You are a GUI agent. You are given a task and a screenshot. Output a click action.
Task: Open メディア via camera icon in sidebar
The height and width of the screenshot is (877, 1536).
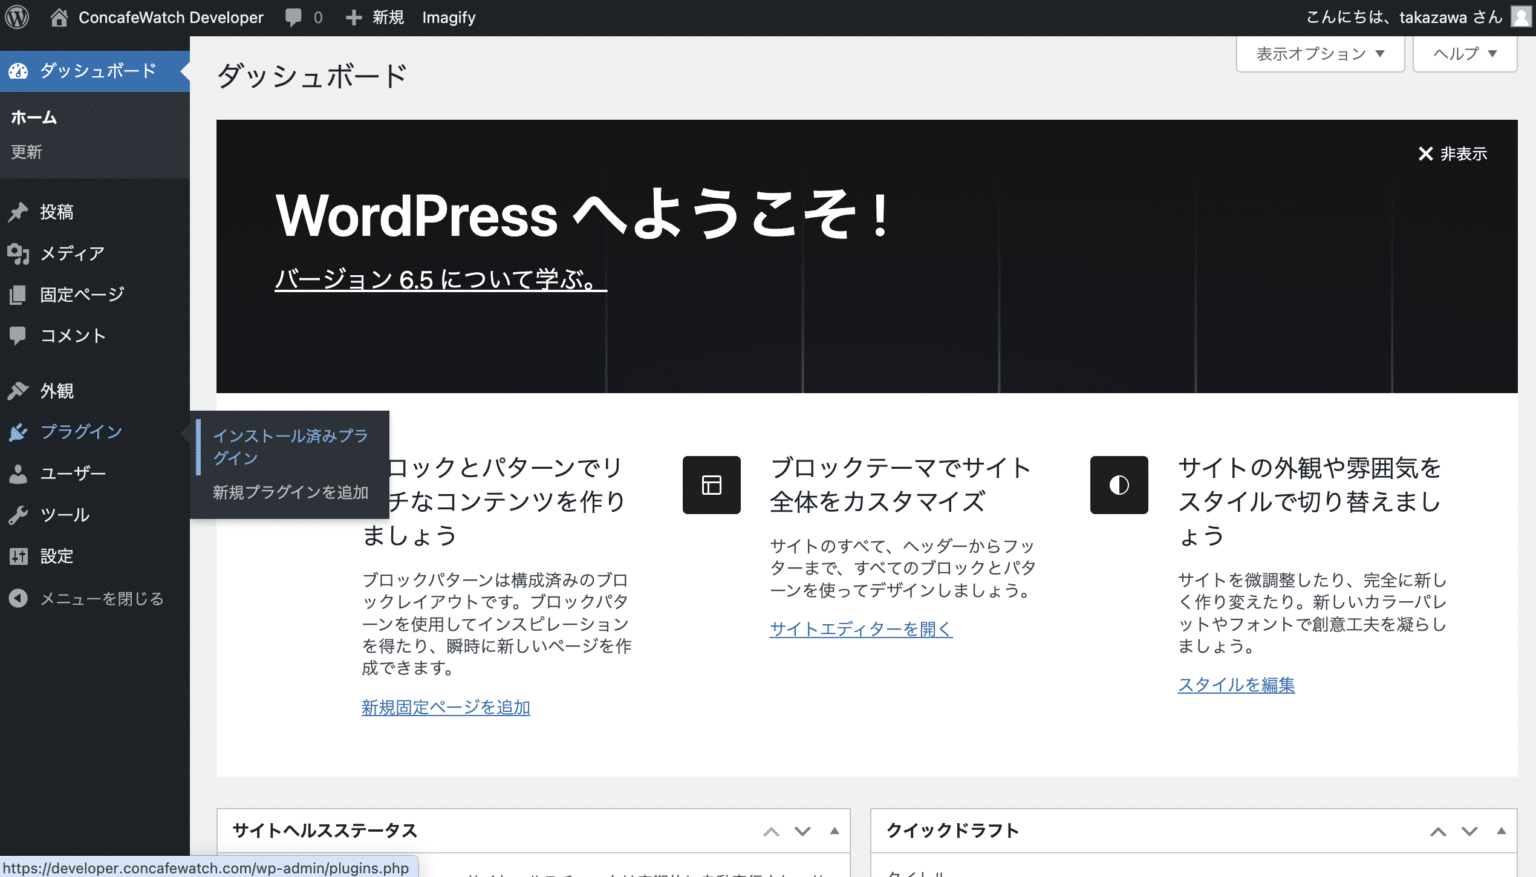[x=19, y=253]
